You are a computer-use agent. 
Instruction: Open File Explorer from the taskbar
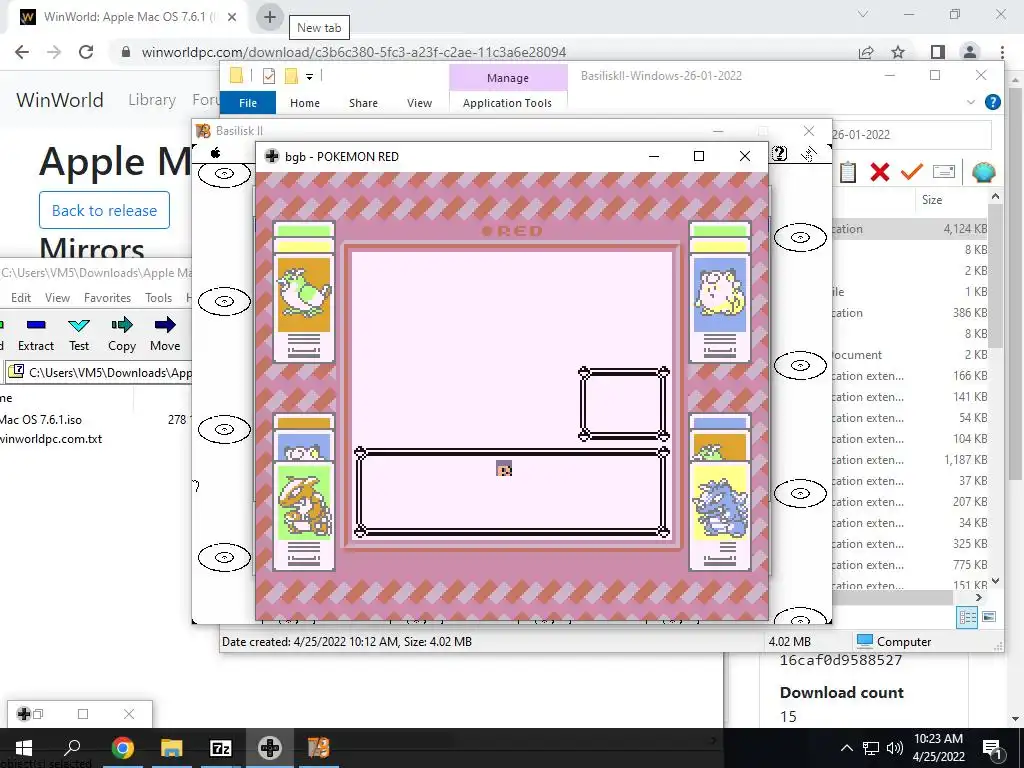point(172,748)
